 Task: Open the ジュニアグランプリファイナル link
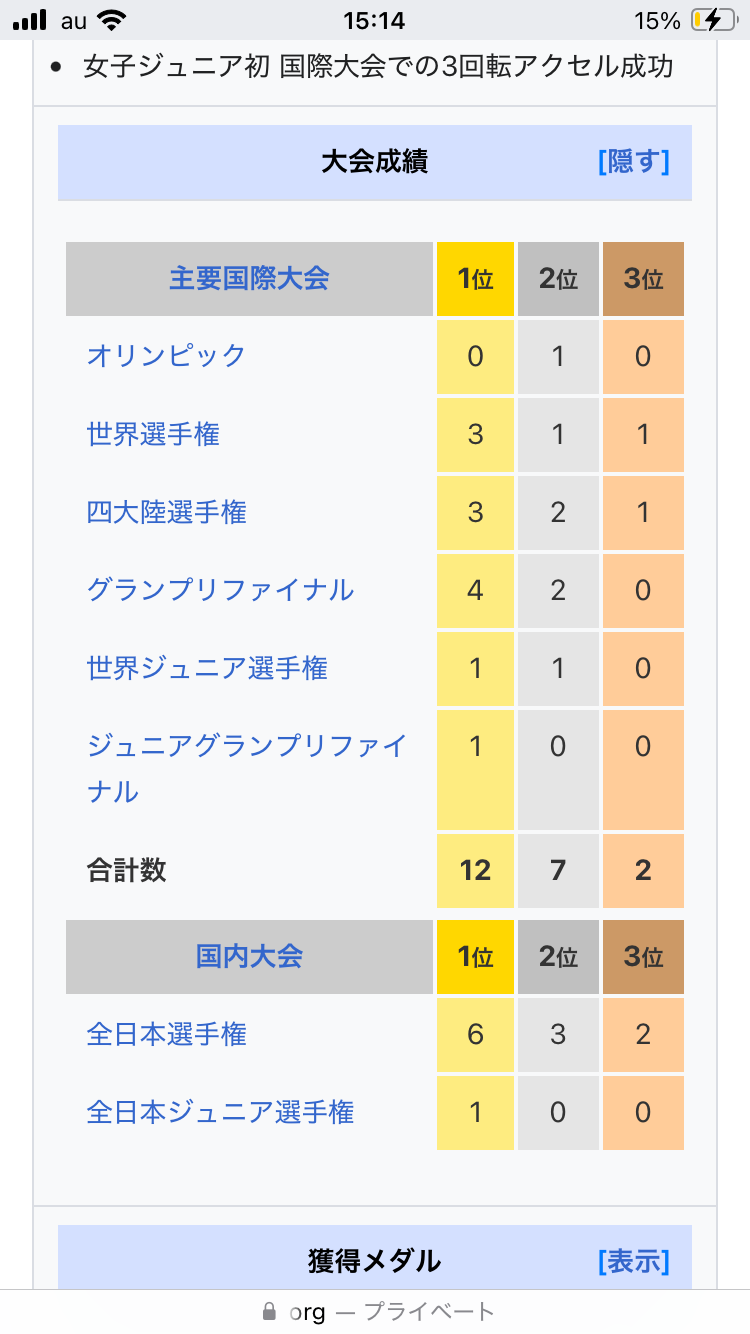click(246, 747)
